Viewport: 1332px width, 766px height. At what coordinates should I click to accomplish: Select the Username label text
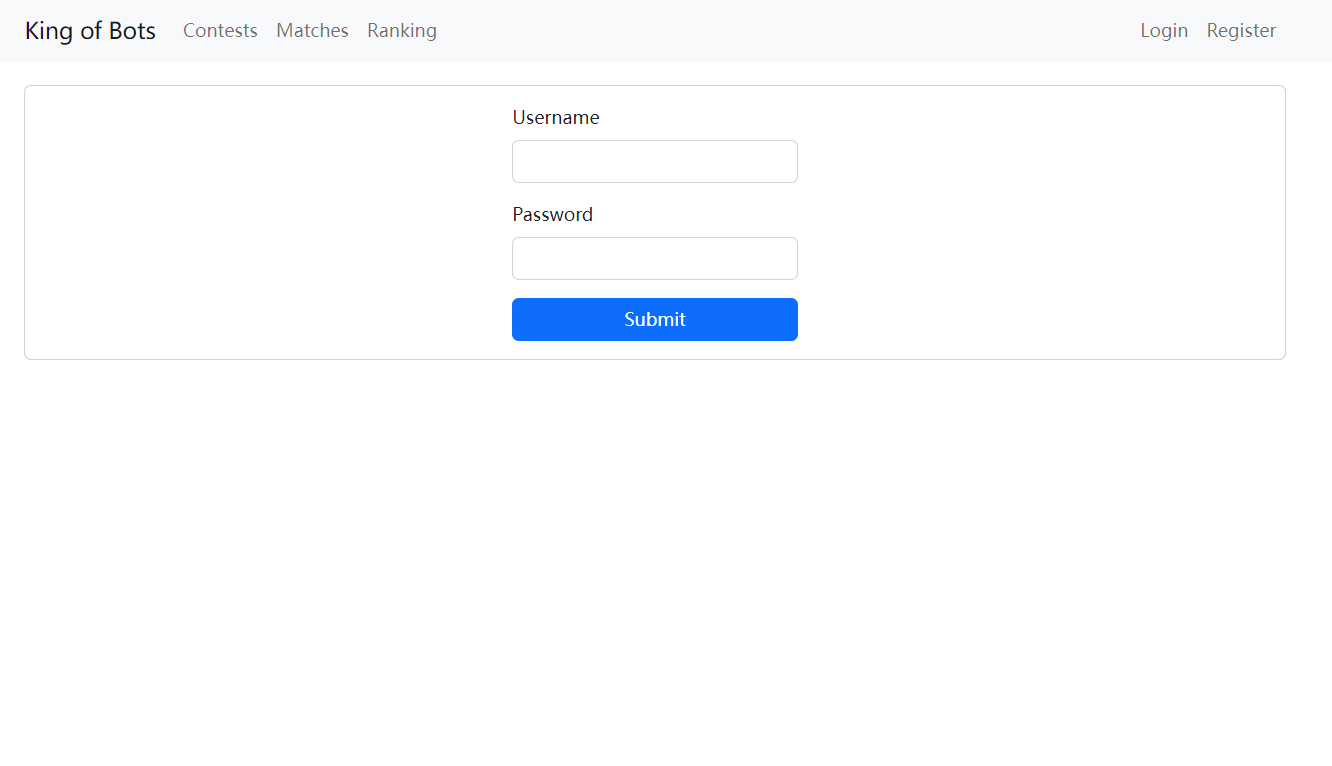coord(556,117)
